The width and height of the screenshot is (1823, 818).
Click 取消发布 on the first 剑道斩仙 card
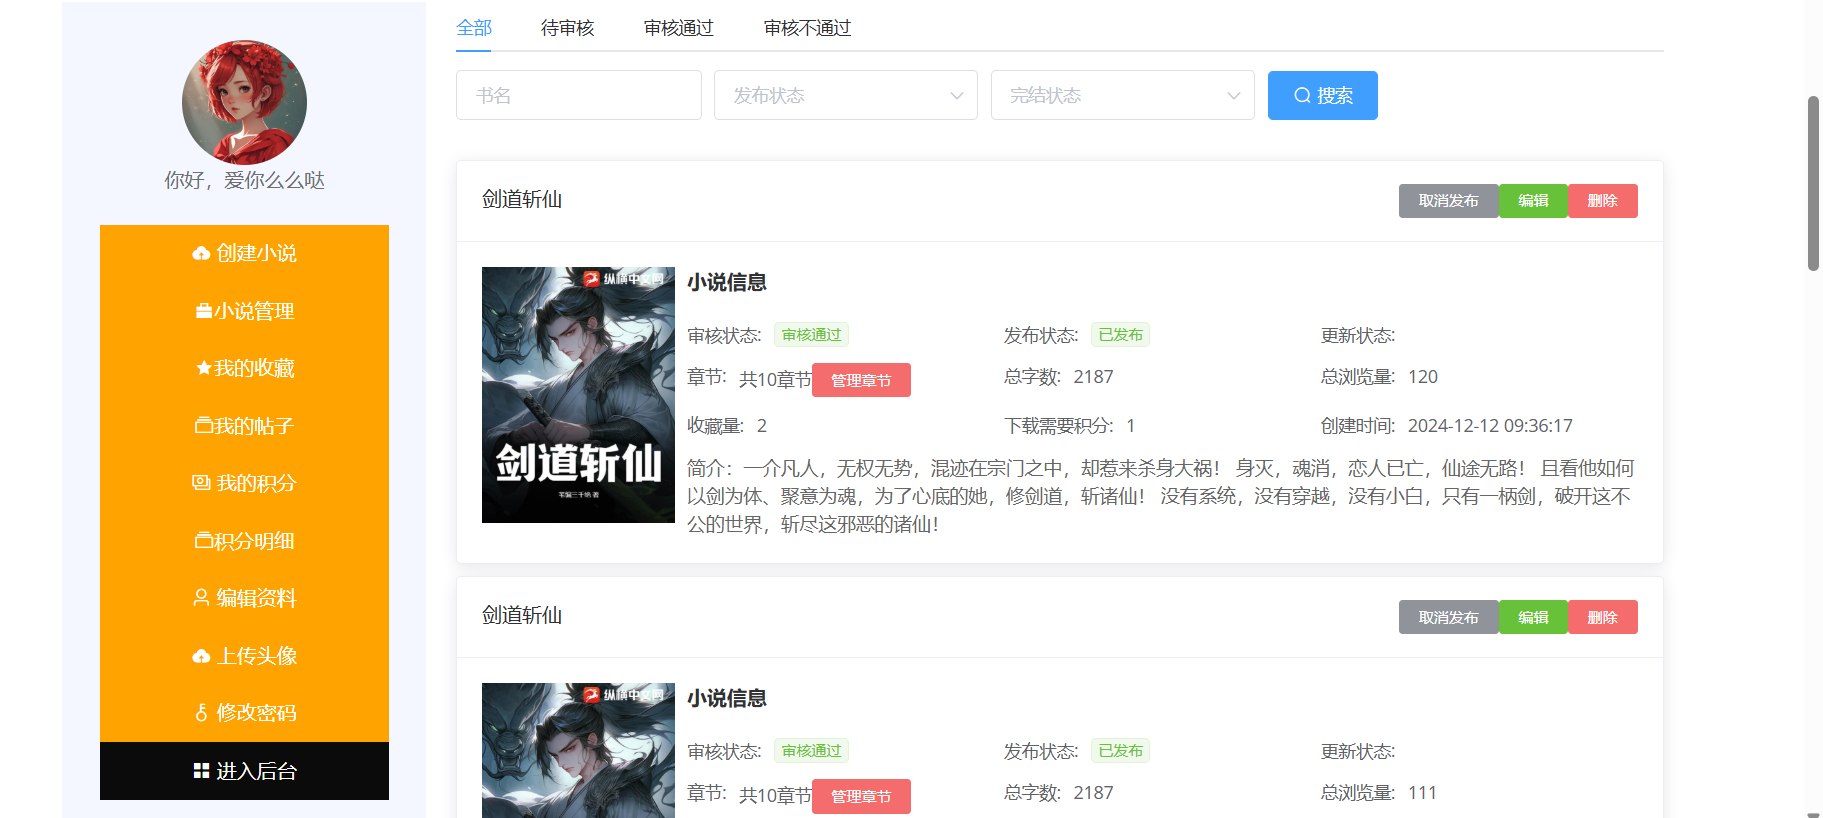pos(1448,201)
